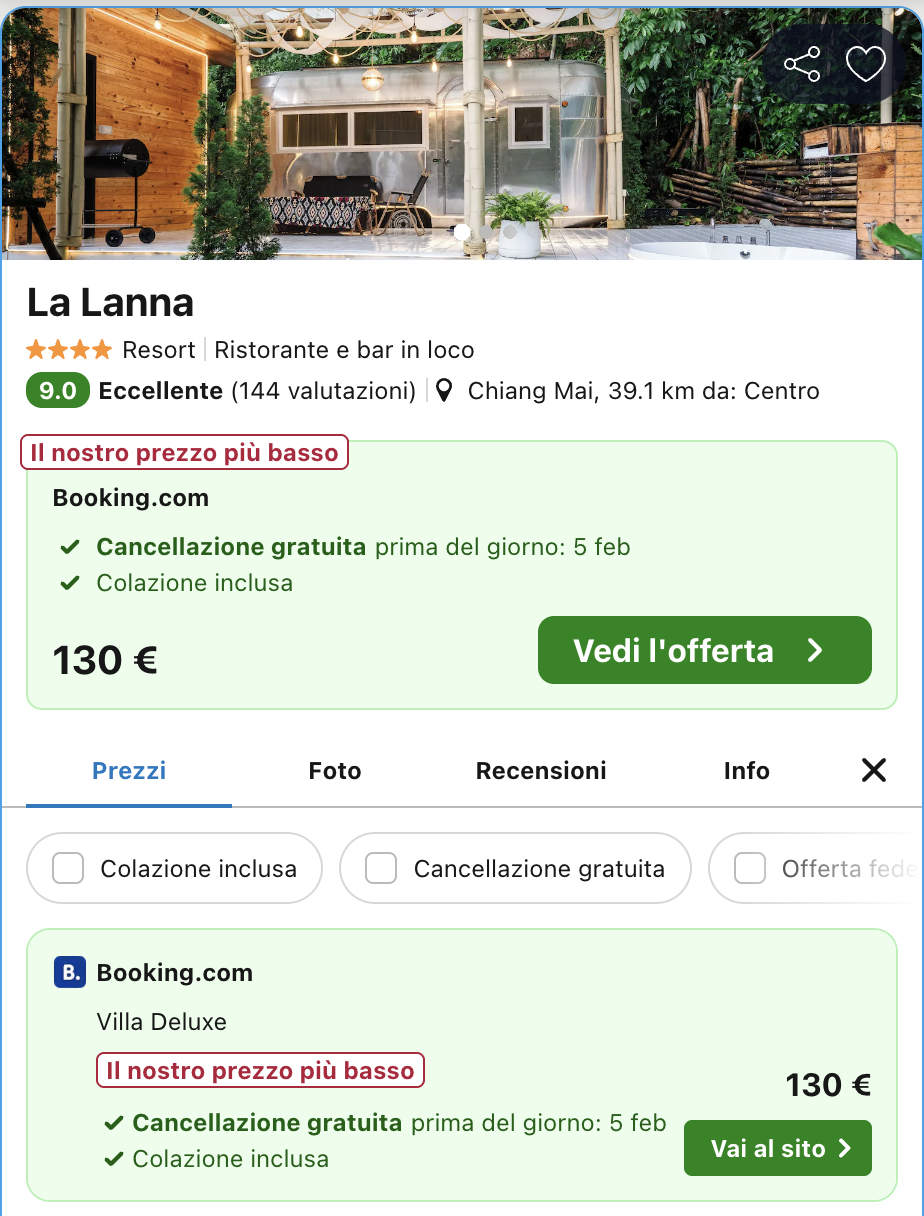Click the checkmark beside Colazione inclusa
The image size is (924, 1216).
(x=72, y=582)
